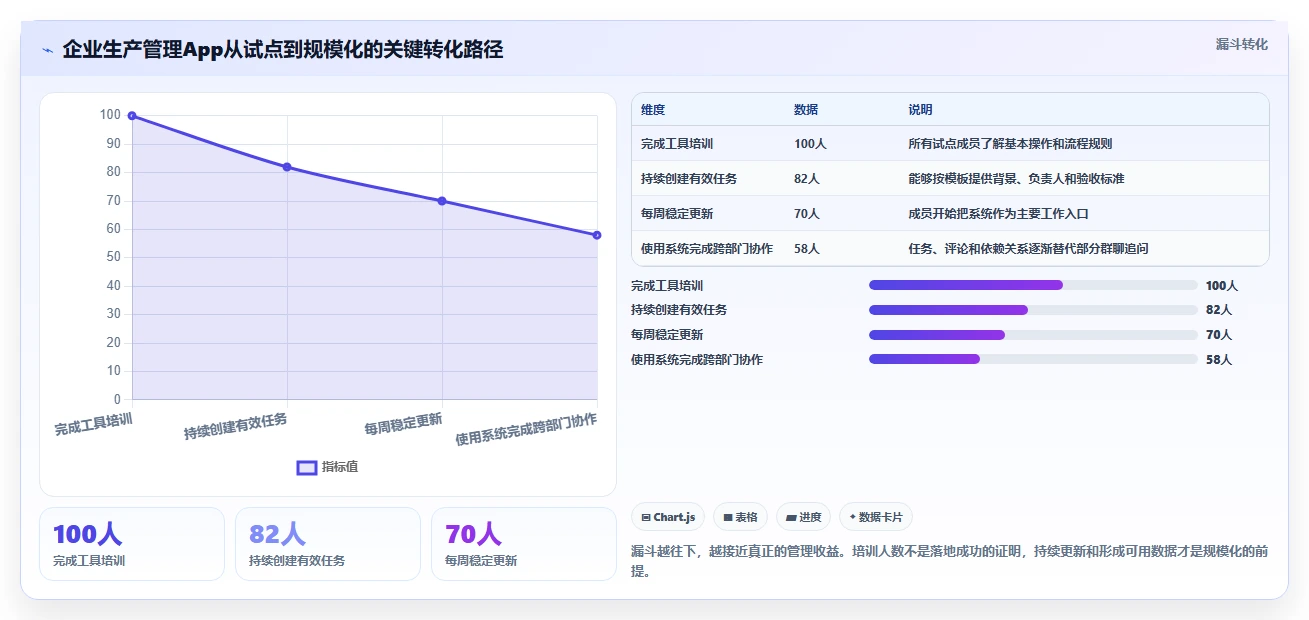Viewport: 1309px width, 620px height.
Task: Click the 完成工具培训 cell in the table
Action: 677,144
